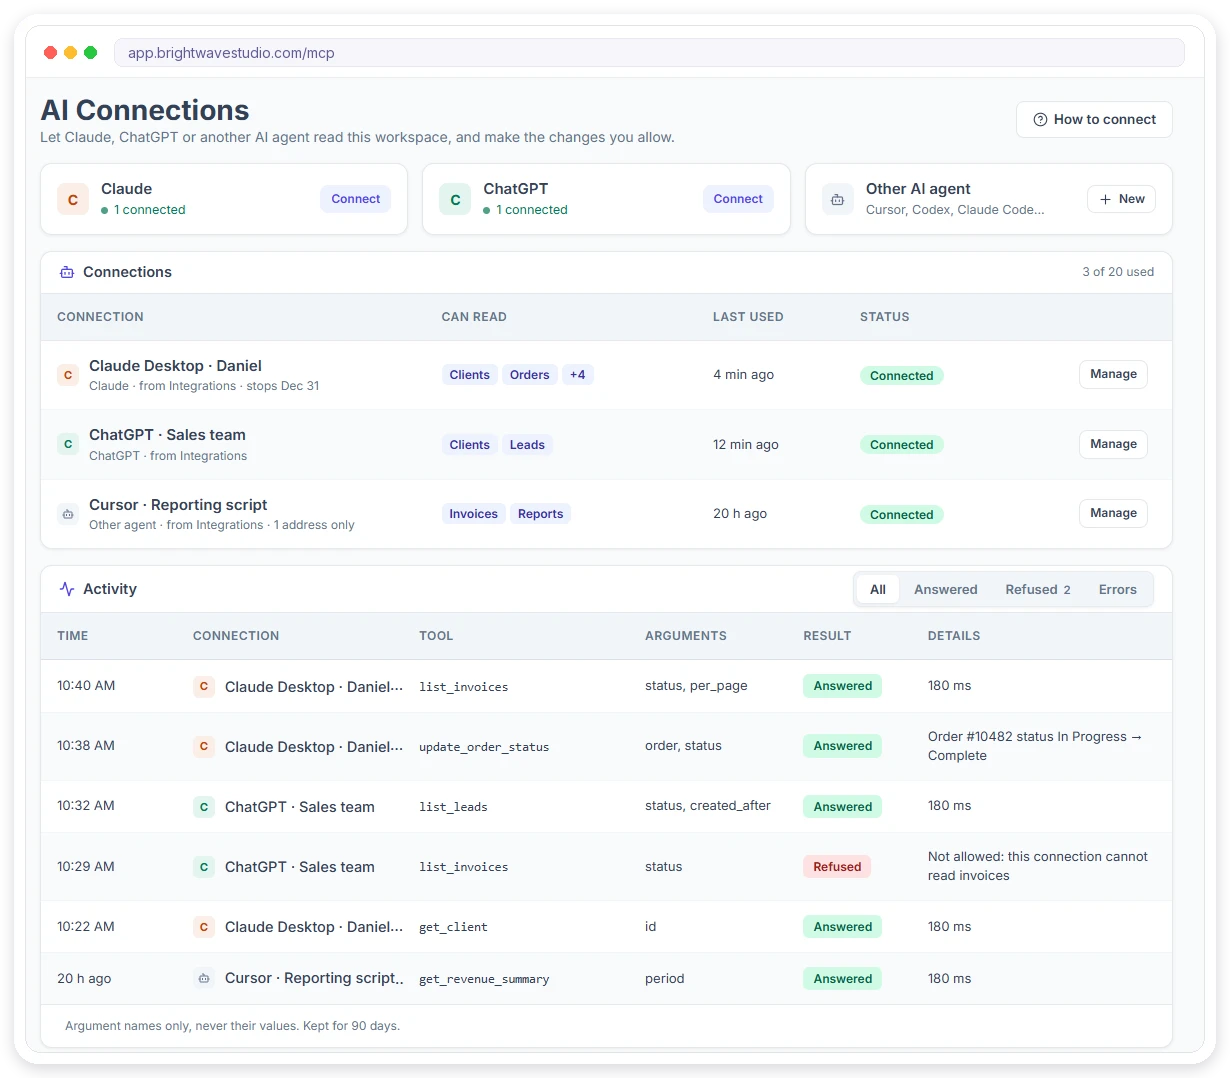Viewport: 1230px width, 1078px height.
Task: Click the RESULT column header in Activity
Action: pos(827,636)
